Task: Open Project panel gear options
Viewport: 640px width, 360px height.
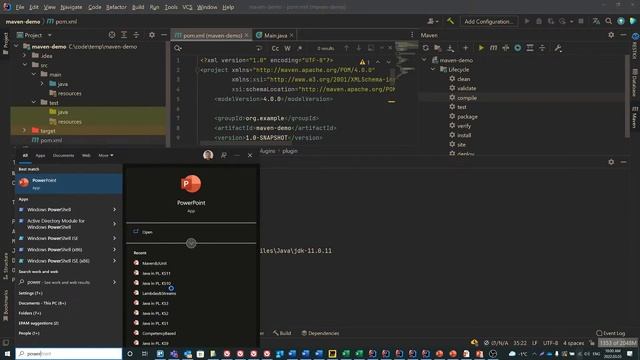Action: click(152, 35)
